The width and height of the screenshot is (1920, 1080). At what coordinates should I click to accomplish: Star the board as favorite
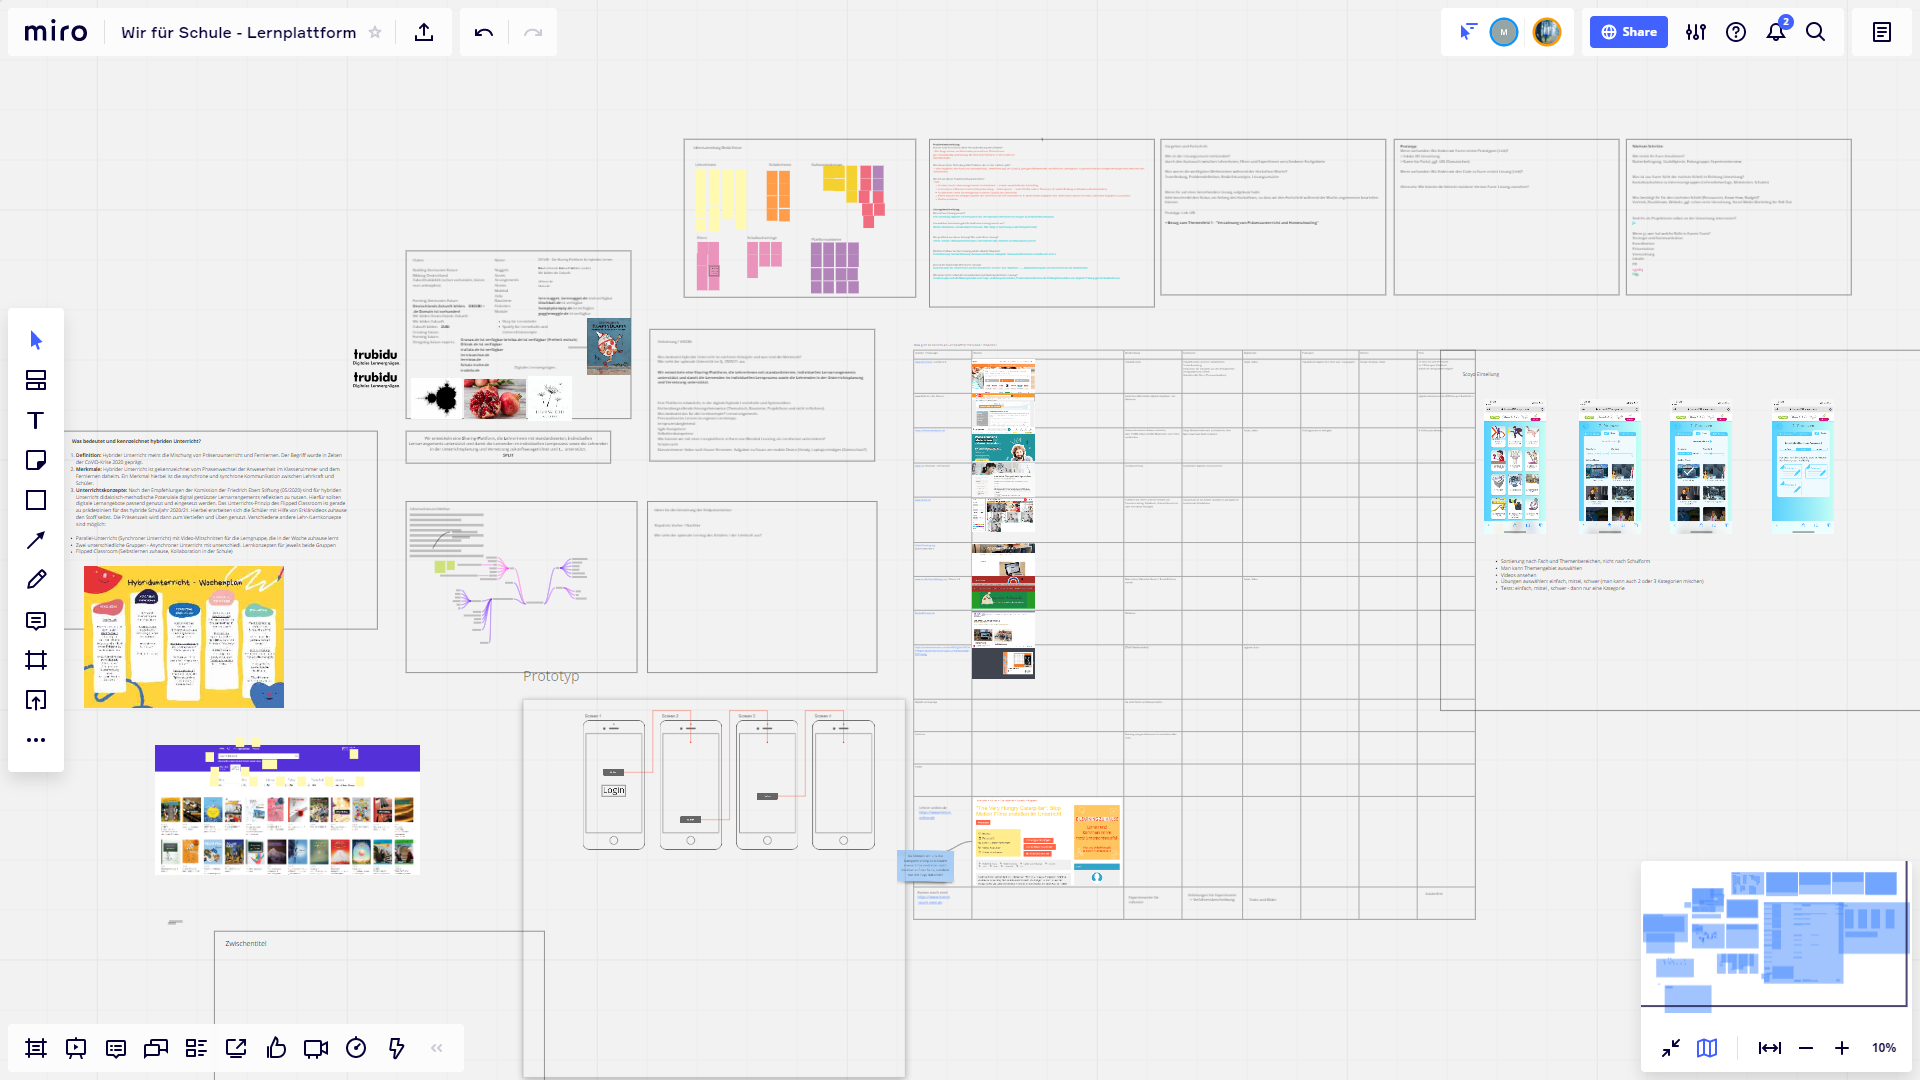point(375,32)
